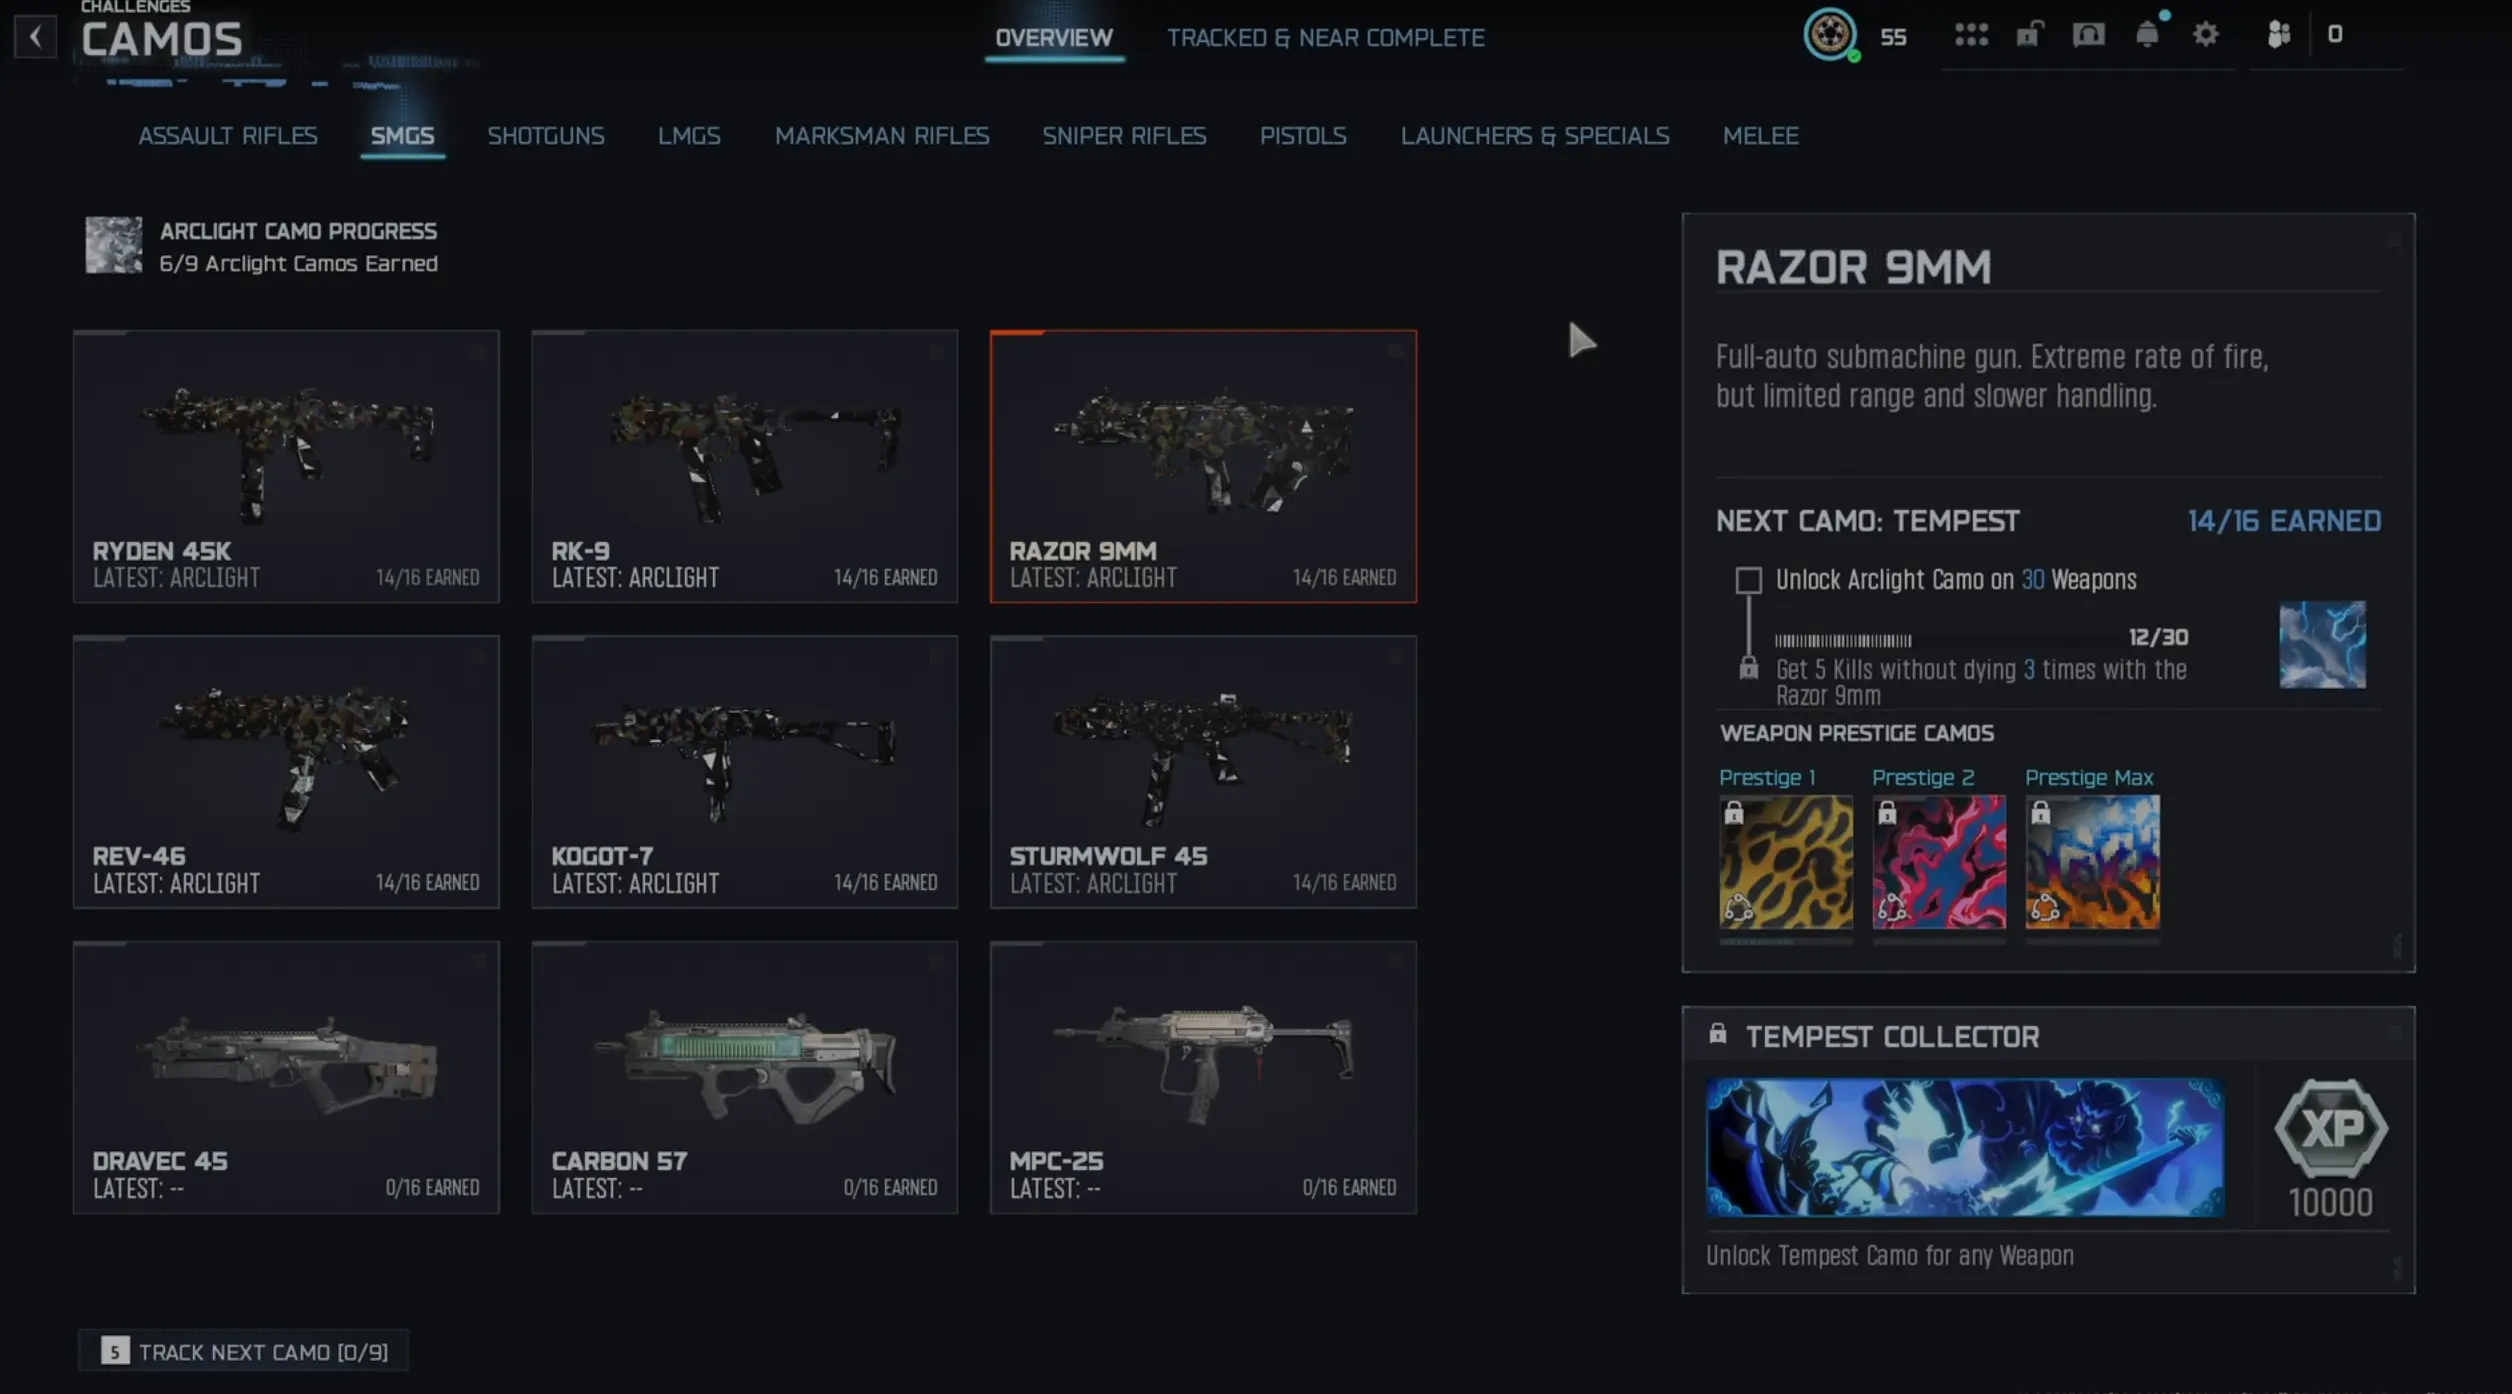Select the Prestige 1 camo swatch
This screenshot has height=1394, width=2512.
pos(1785,862)
